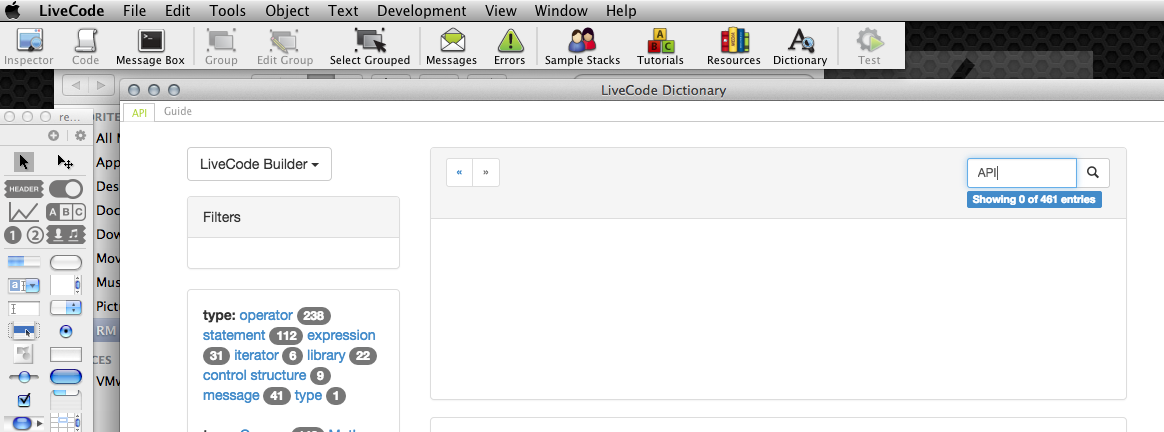Click the Dictionary toolbar icon

(x=799, y=47)
